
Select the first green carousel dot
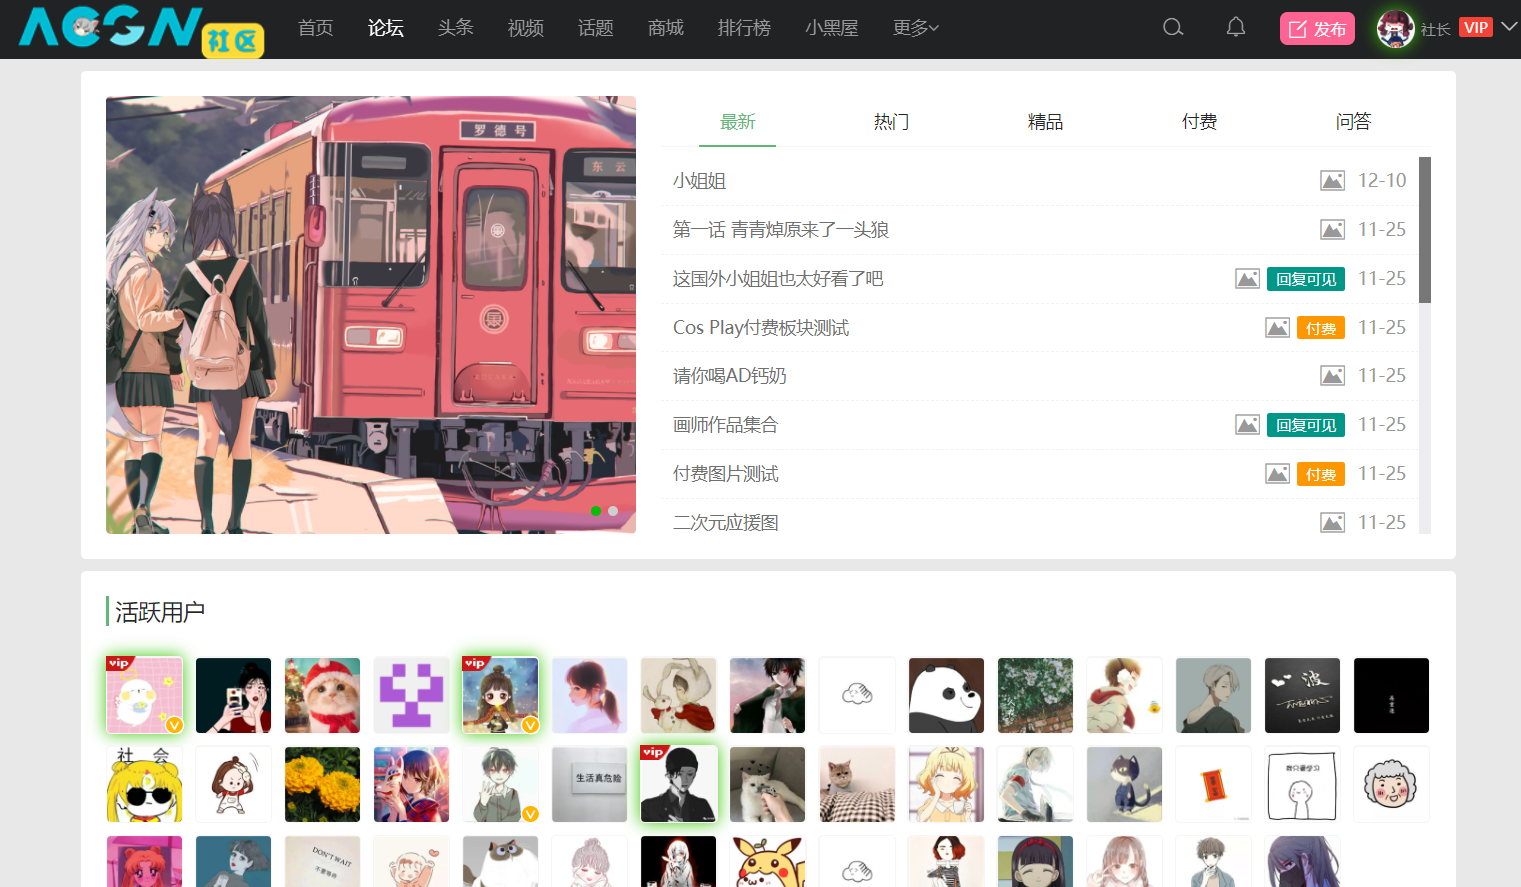596,511
